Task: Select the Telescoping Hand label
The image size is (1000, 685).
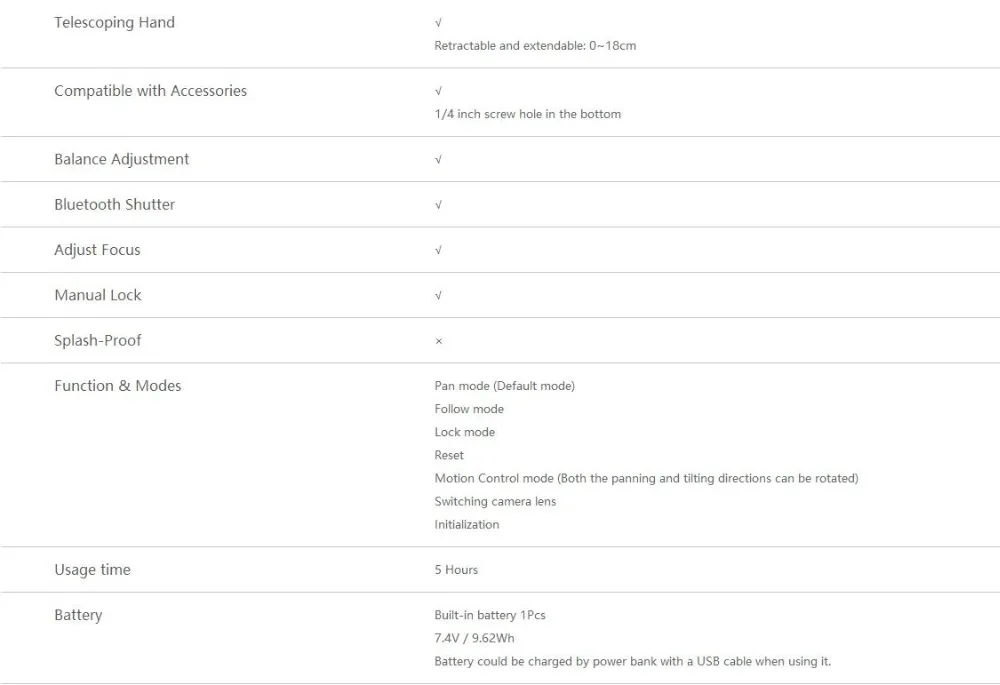Action: coord(114,23)
